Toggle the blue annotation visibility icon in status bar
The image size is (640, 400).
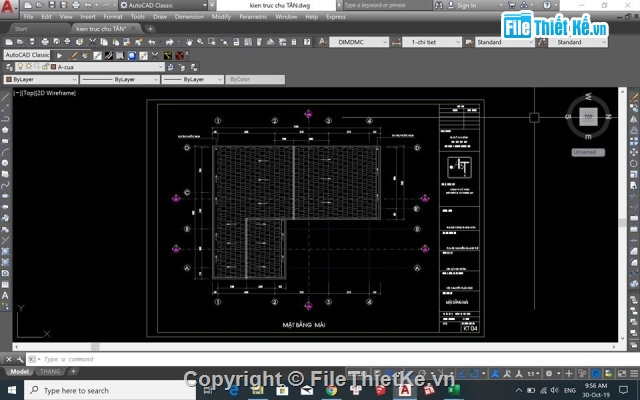(495, 373)
